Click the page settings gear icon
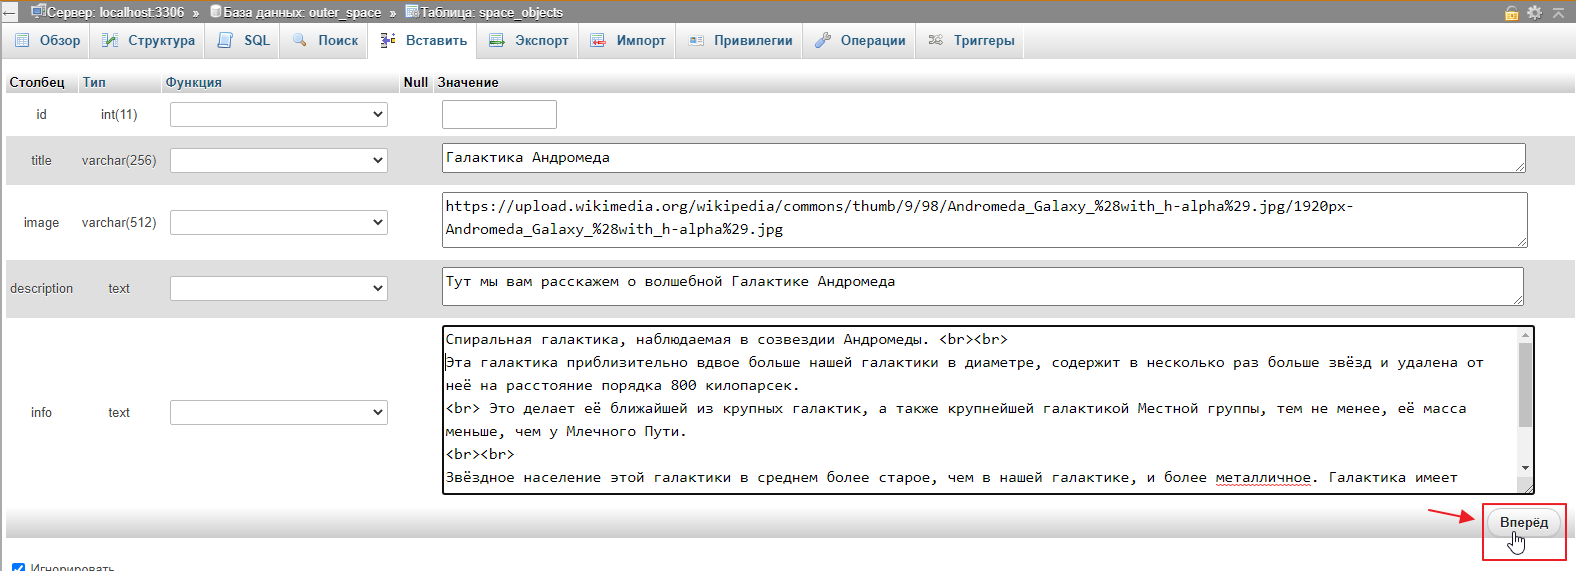This screenshot has width=1576, height=571. pyautogui.click(x=1534, y=13)
